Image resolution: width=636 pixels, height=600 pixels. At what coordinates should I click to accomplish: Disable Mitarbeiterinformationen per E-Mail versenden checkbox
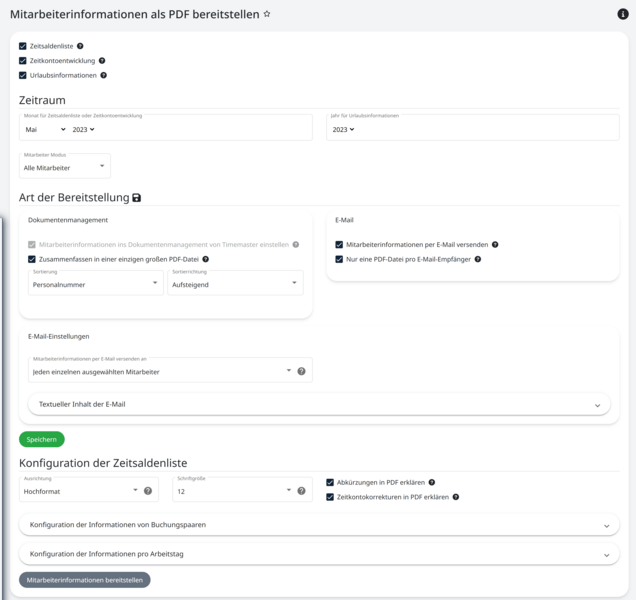click(340, 244)
